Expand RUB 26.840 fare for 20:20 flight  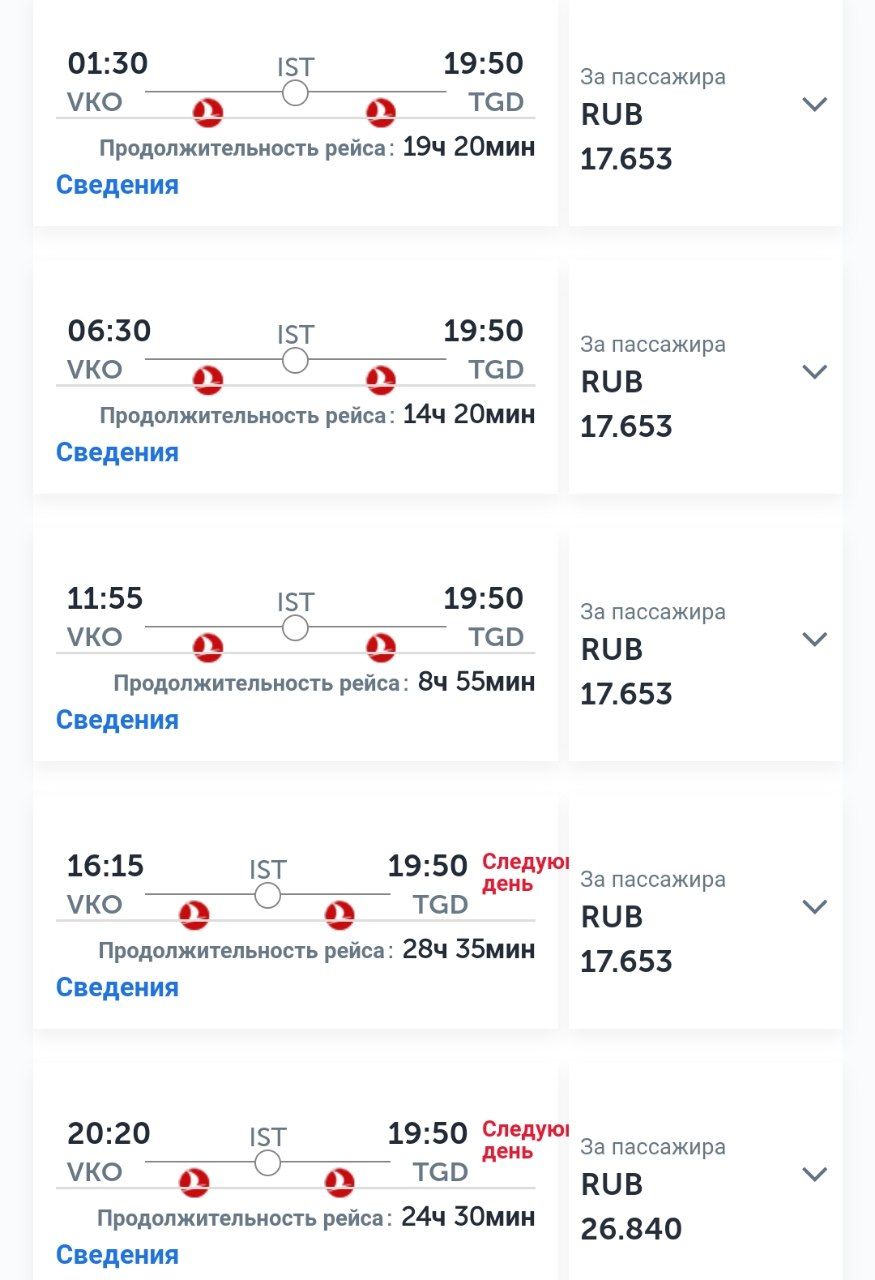coord(815,1174)
